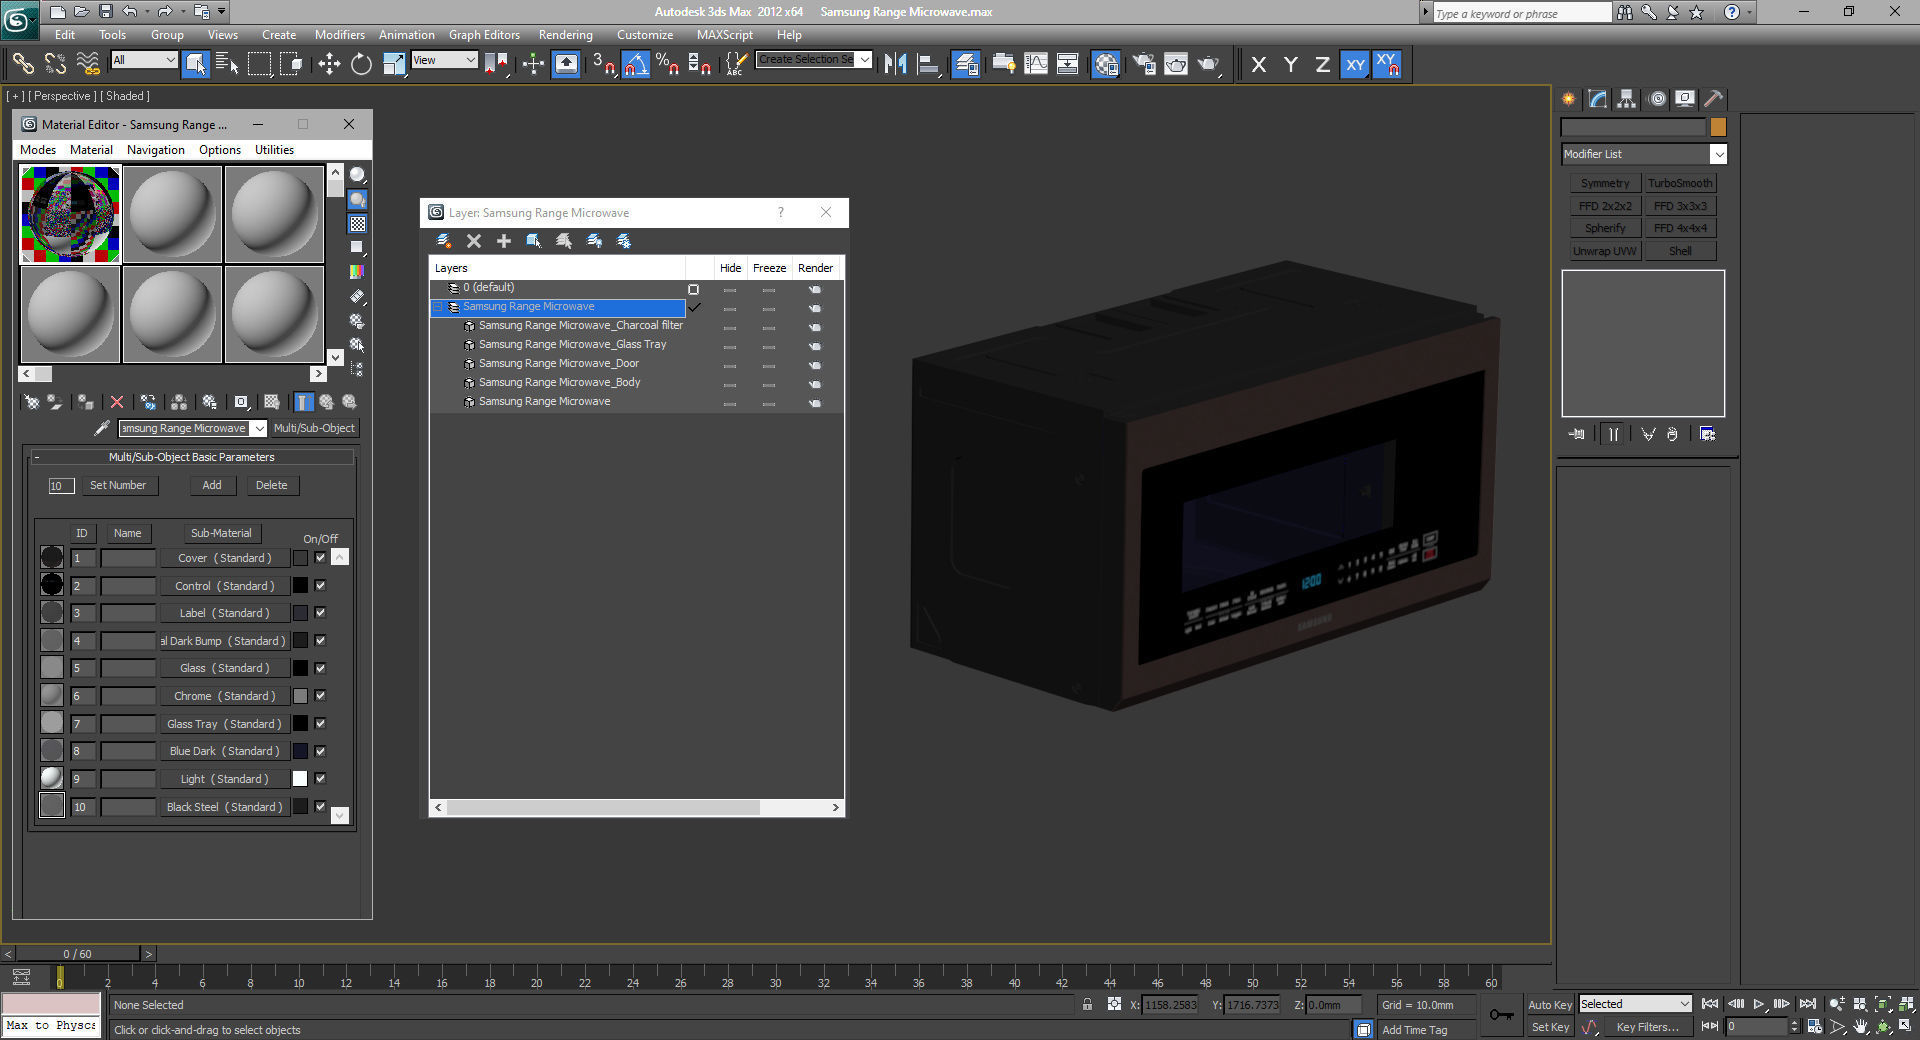Open the MAXScript menu
The height and width of the screenshot is (1040, 1920).
pyautogui.click(x=725, y=35)
